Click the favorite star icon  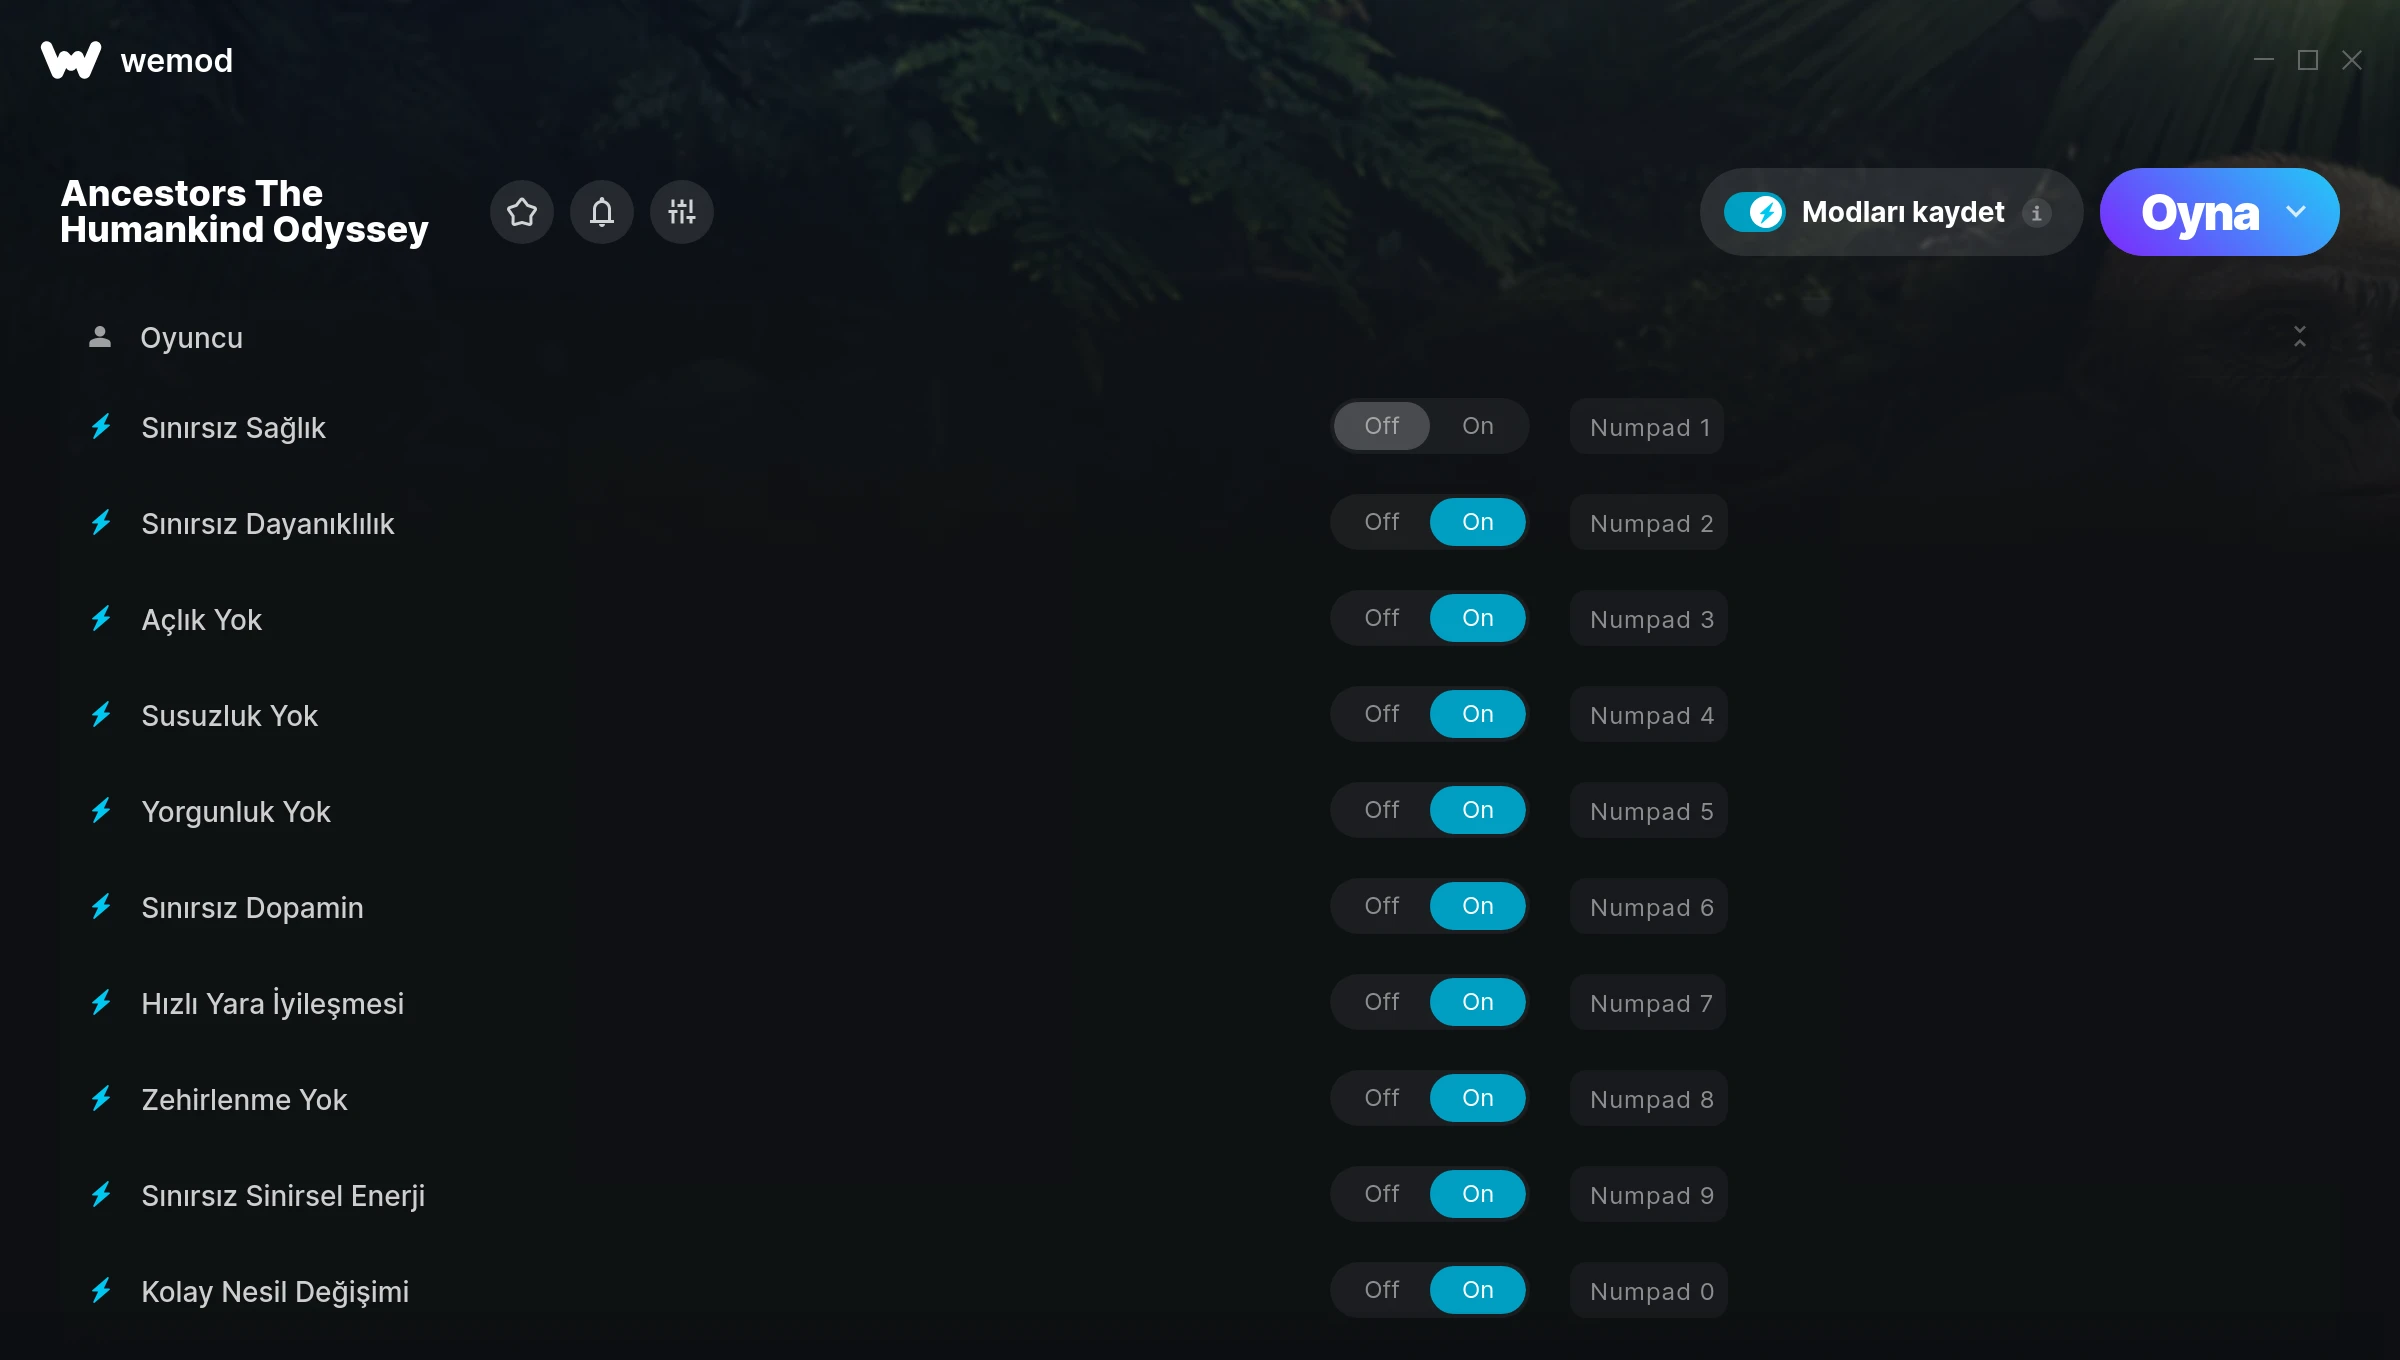click(522, 212)
